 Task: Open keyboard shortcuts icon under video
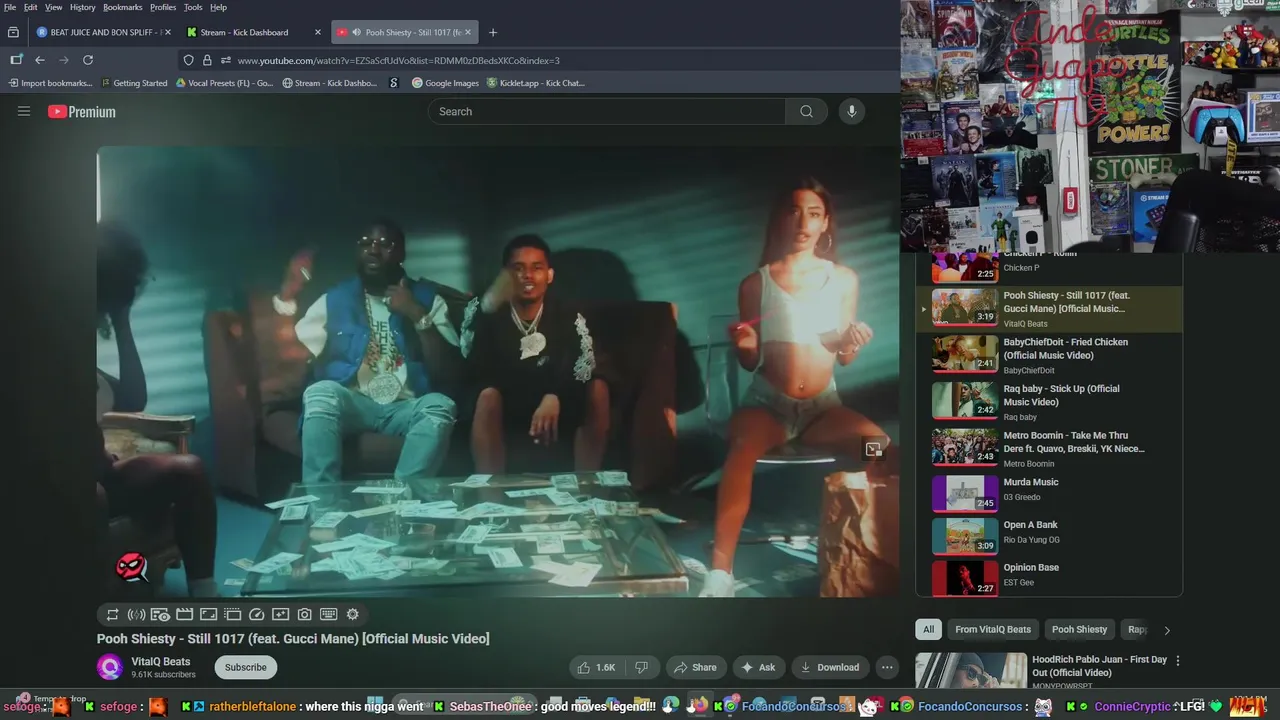(x=328, y=614)
